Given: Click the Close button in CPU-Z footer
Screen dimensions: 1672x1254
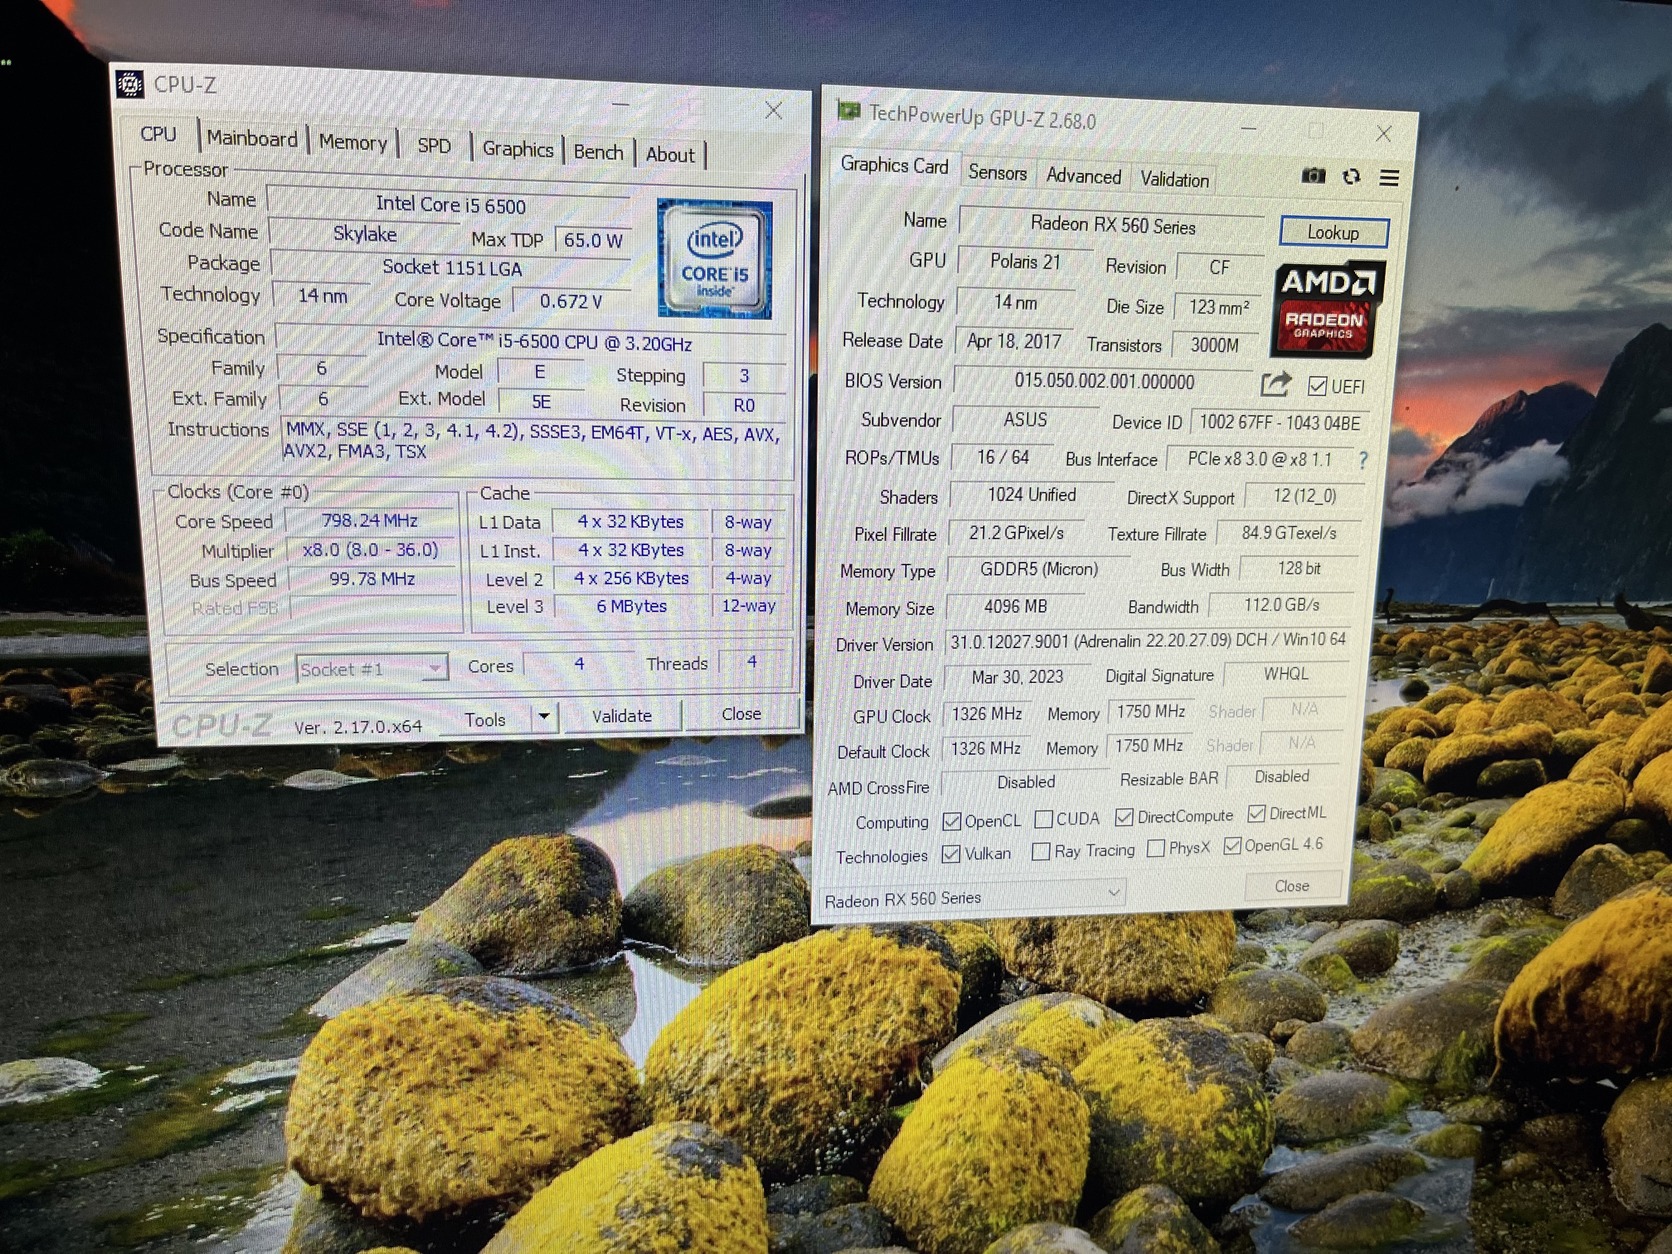Looking at the screenshot, I should coord(741,714).
